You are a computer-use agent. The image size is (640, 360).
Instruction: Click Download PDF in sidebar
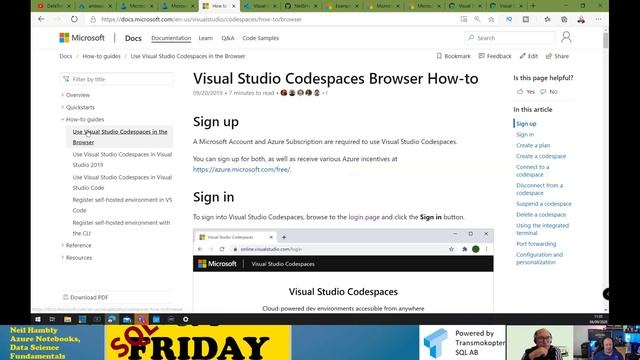85,297
